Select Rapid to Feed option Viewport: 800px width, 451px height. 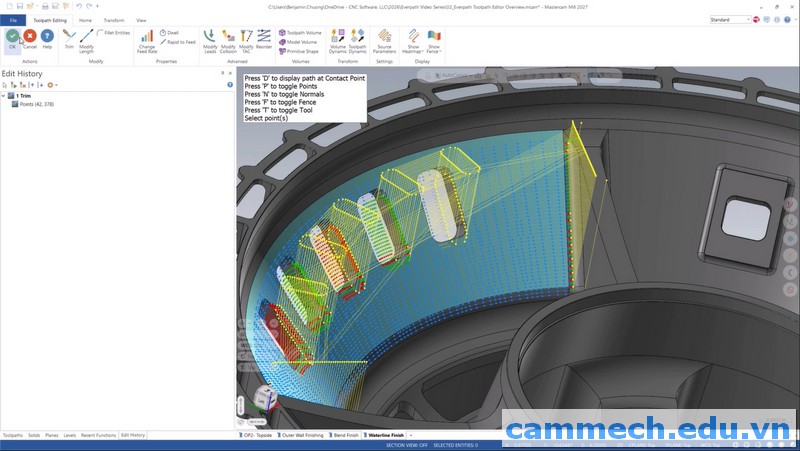[x=178, y=42]
